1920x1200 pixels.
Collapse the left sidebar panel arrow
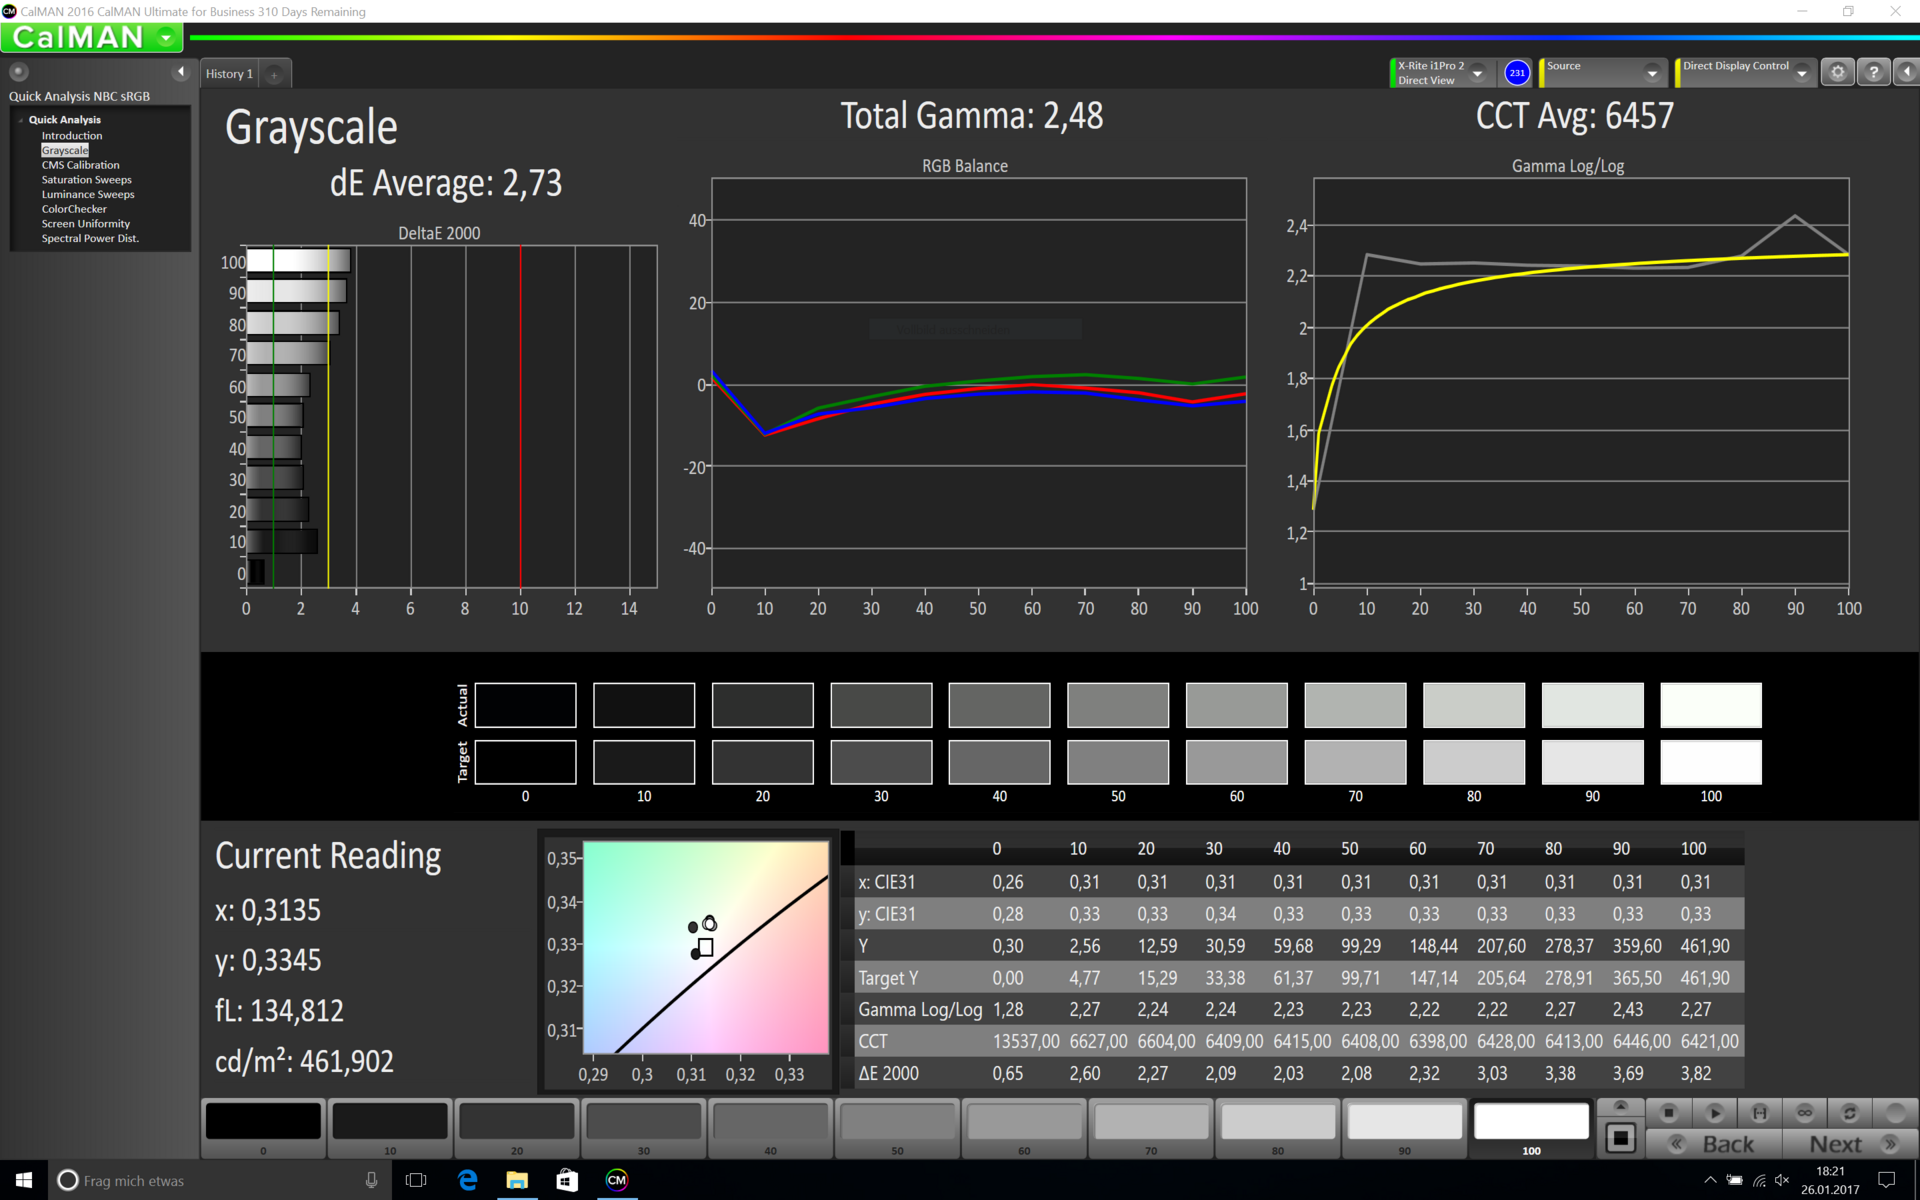[181, 72]
